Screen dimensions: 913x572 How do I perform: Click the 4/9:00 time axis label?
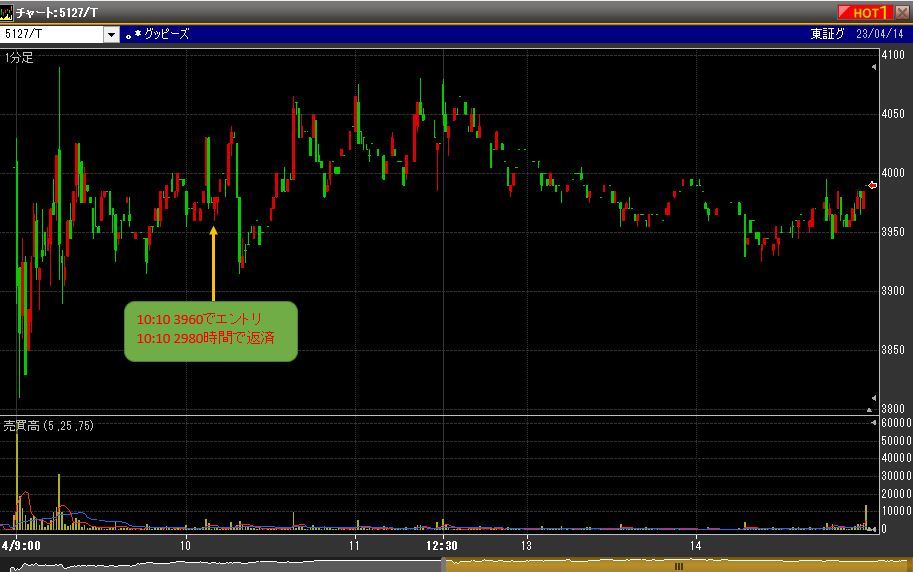tap(22, 546)
